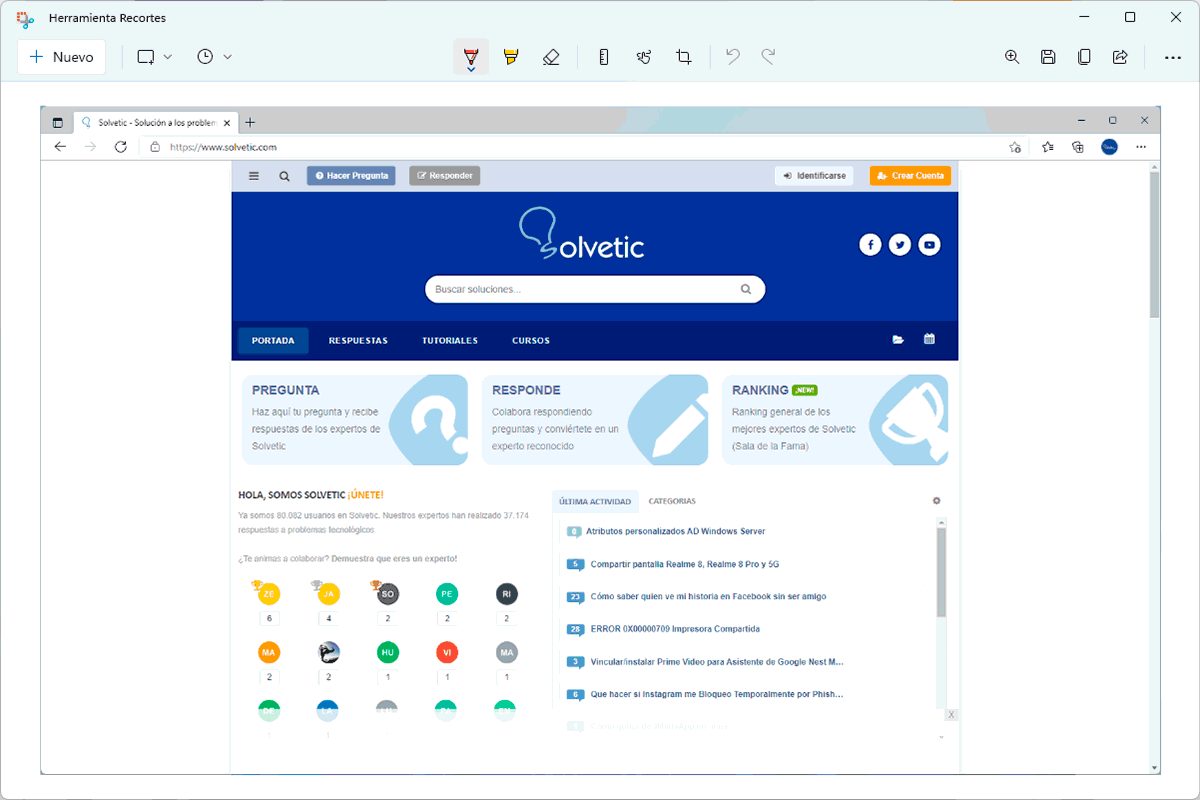This screenshot has width=1200, height=800.
Task: Save the snip with disk icon
Action: (1048, 57)
